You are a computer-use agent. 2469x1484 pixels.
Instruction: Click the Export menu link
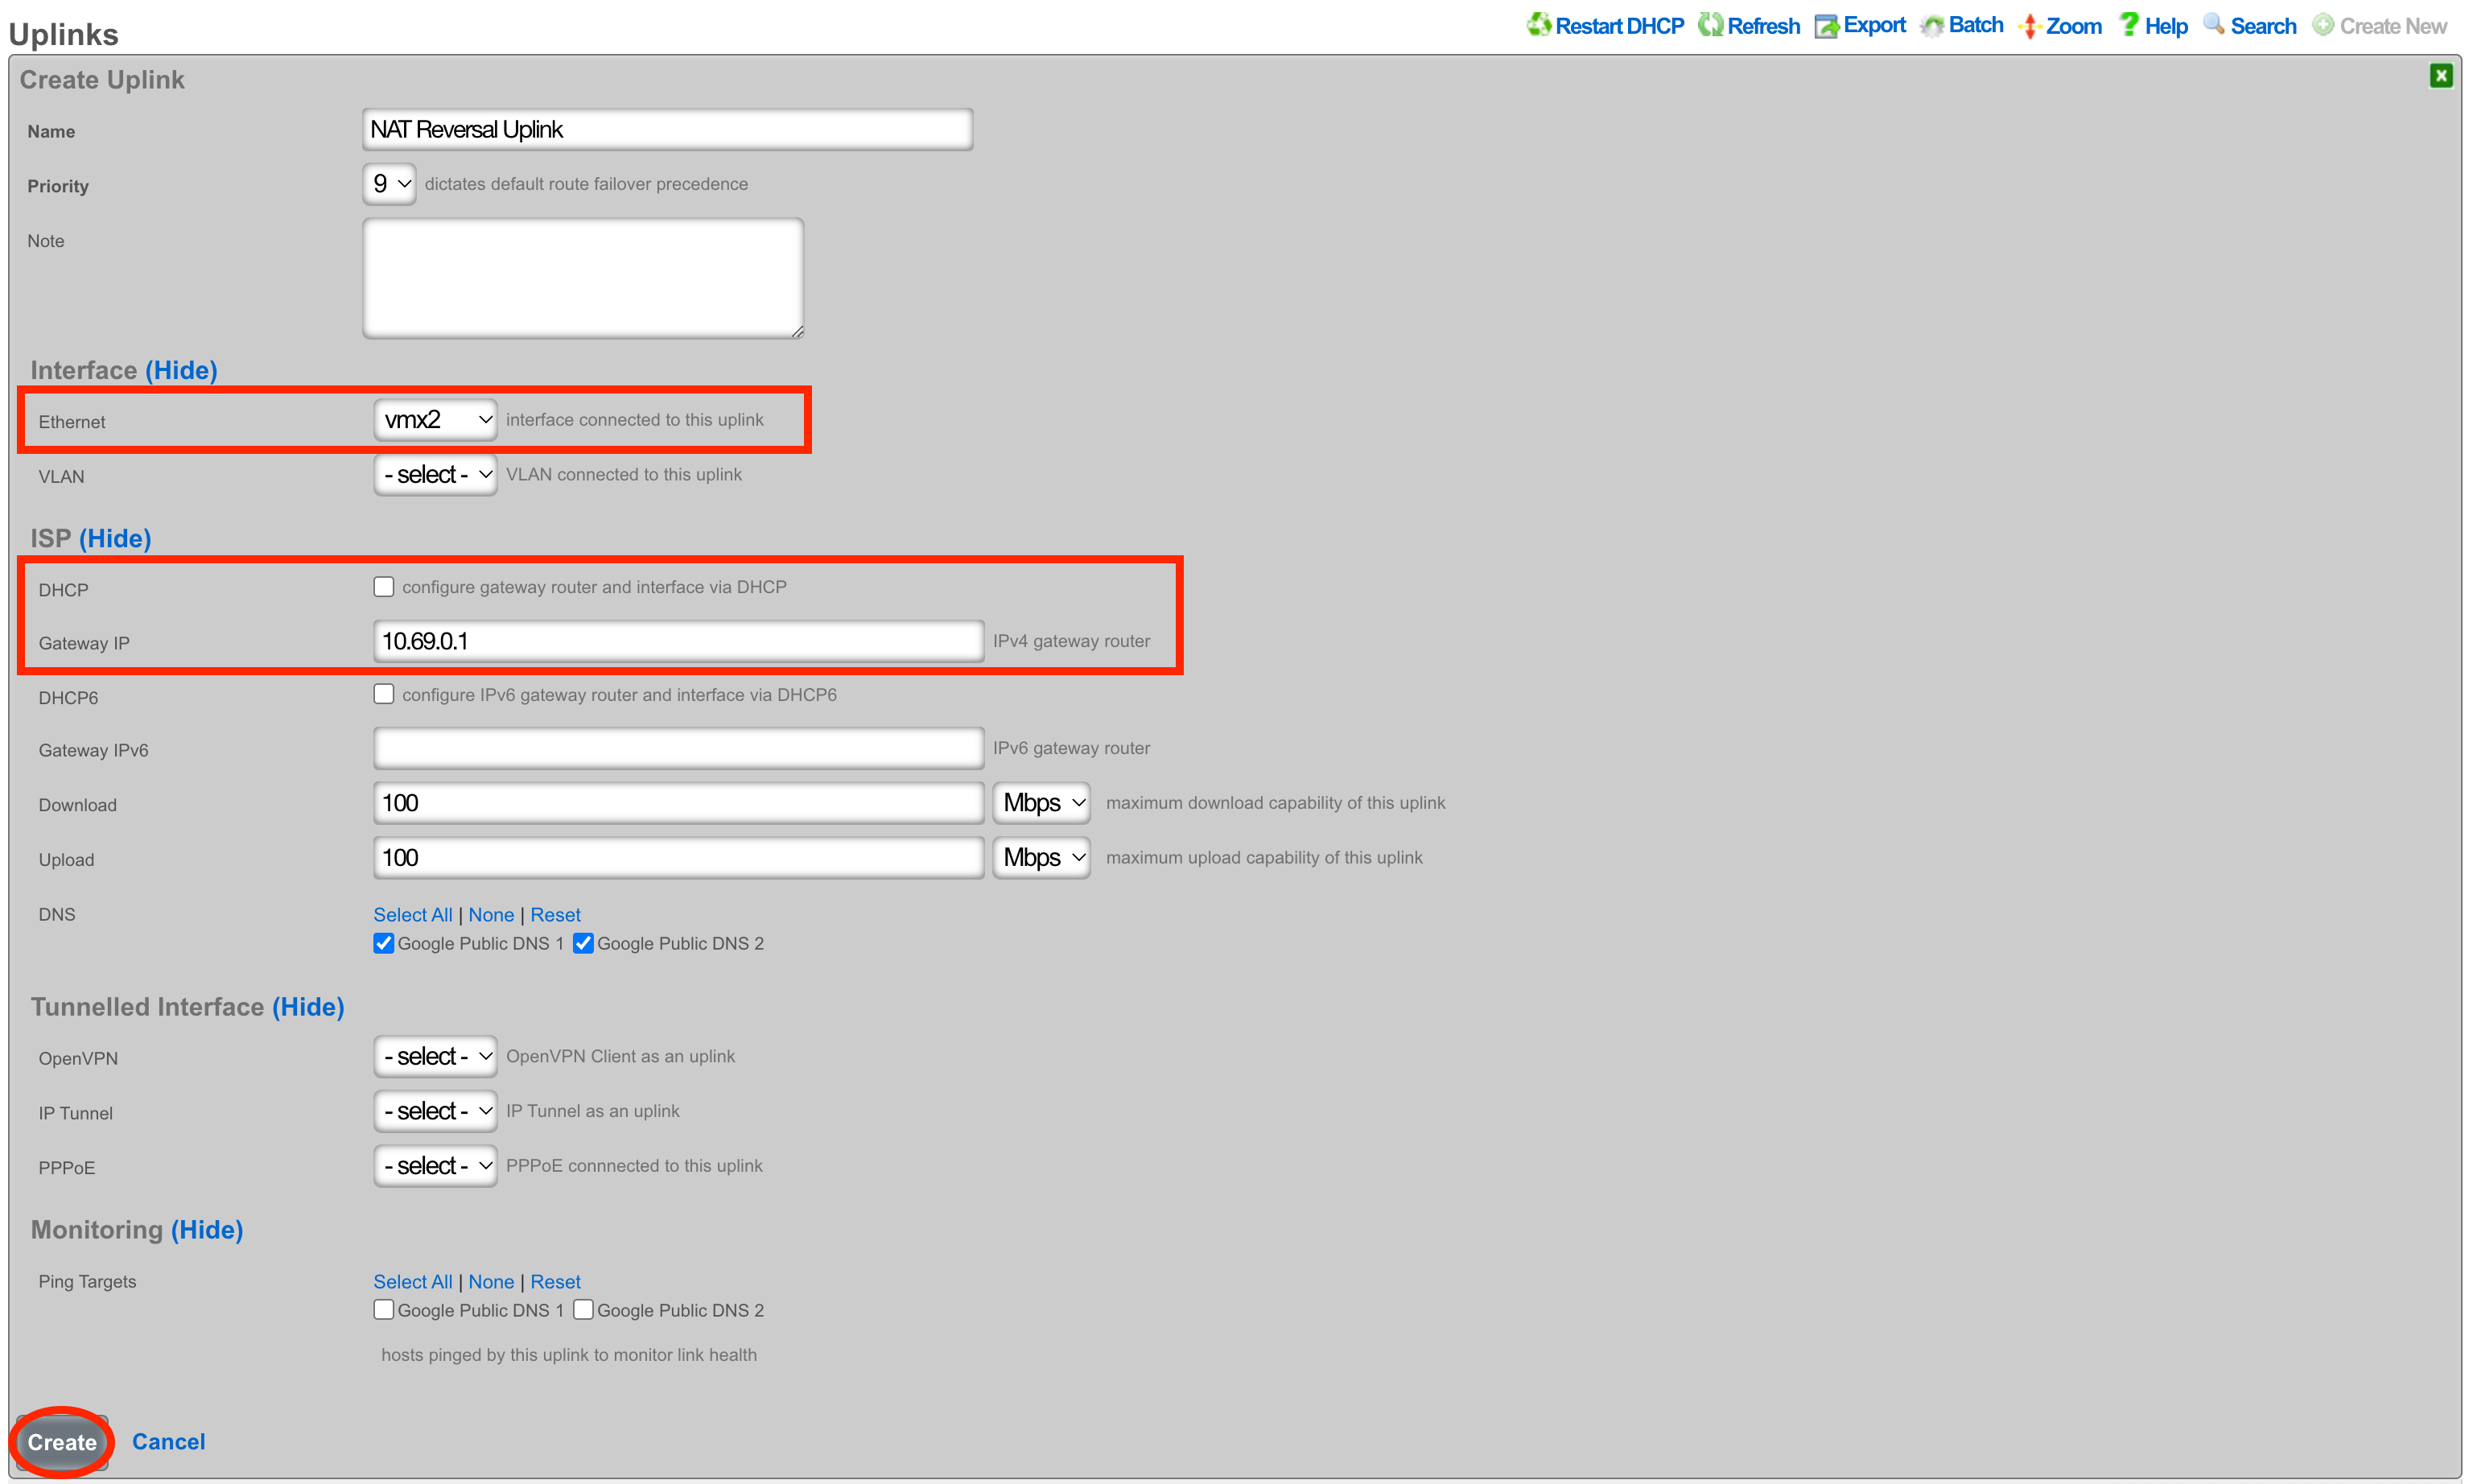coord(1874,25)
